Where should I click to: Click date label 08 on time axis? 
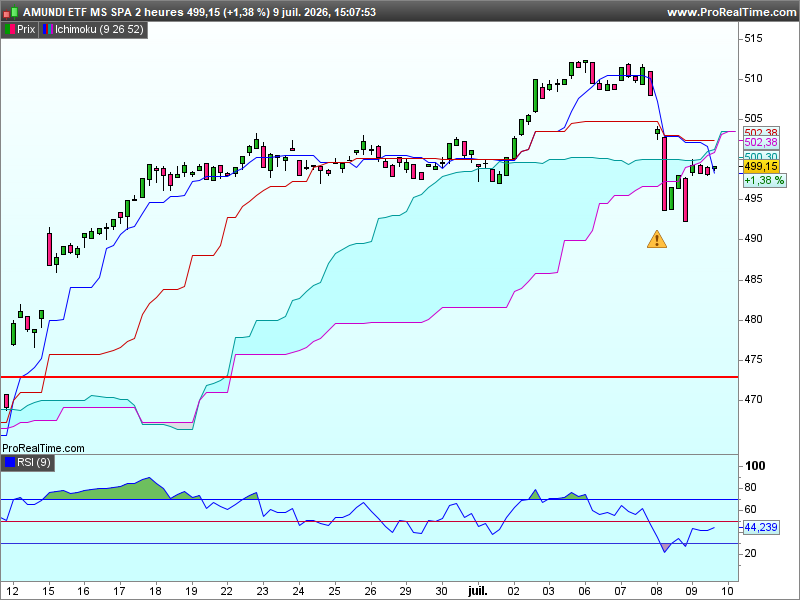657,591
